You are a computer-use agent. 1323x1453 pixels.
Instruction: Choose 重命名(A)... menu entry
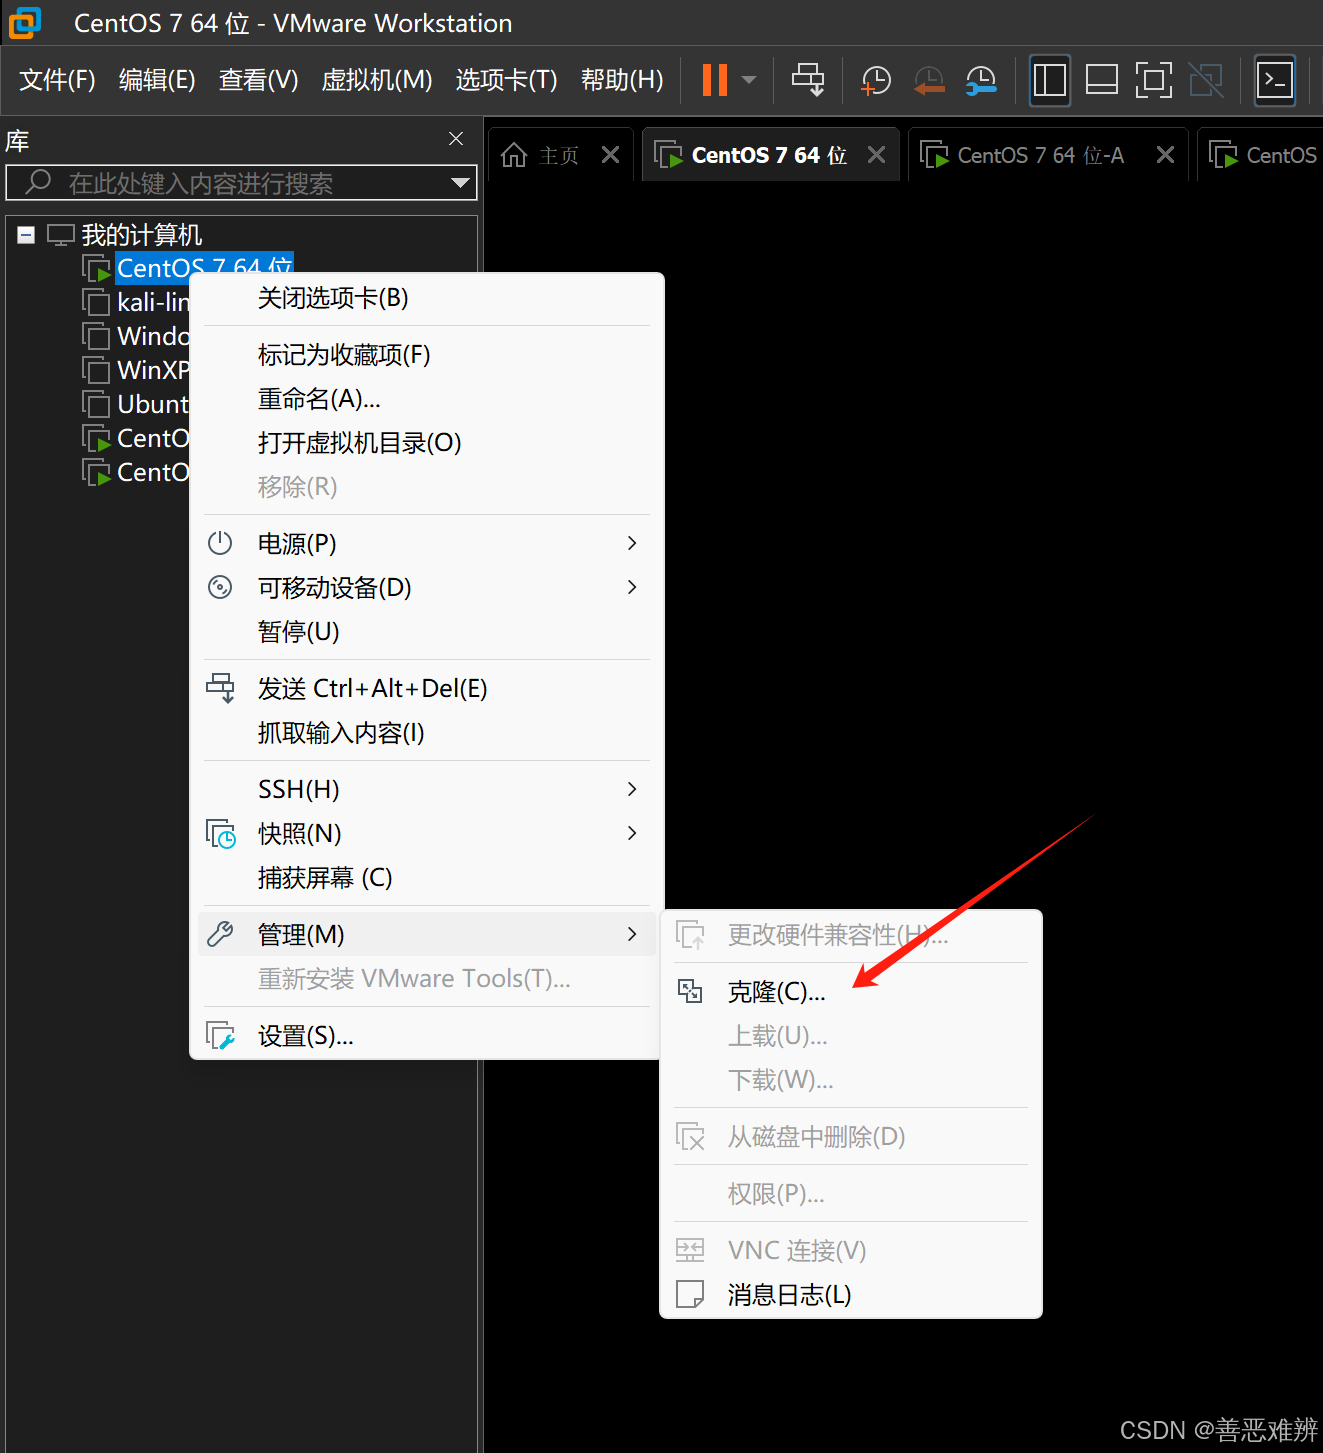(x=427, y=399)
